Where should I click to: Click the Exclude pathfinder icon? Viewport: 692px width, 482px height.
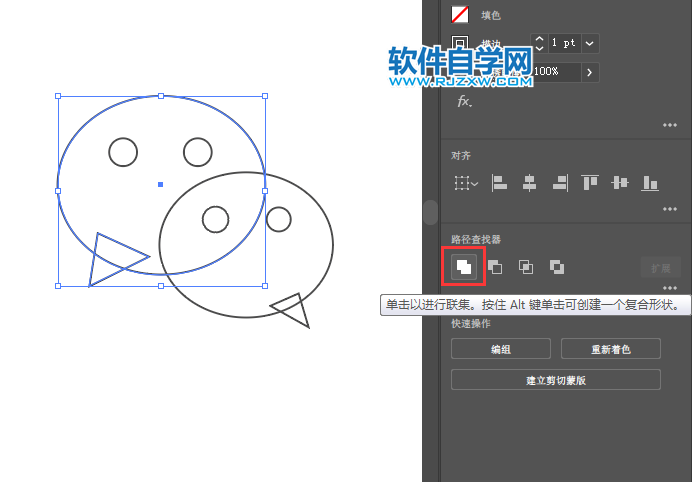[x=557, y=267]
